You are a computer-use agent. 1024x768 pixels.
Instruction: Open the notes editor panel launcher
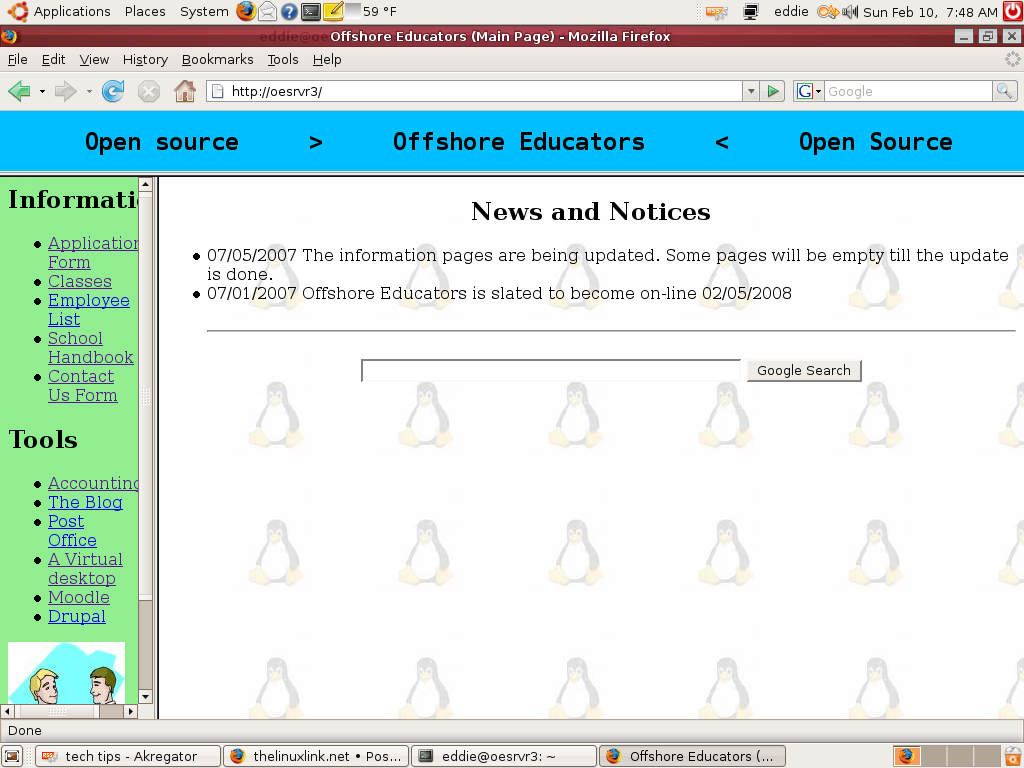click(332, 11)
